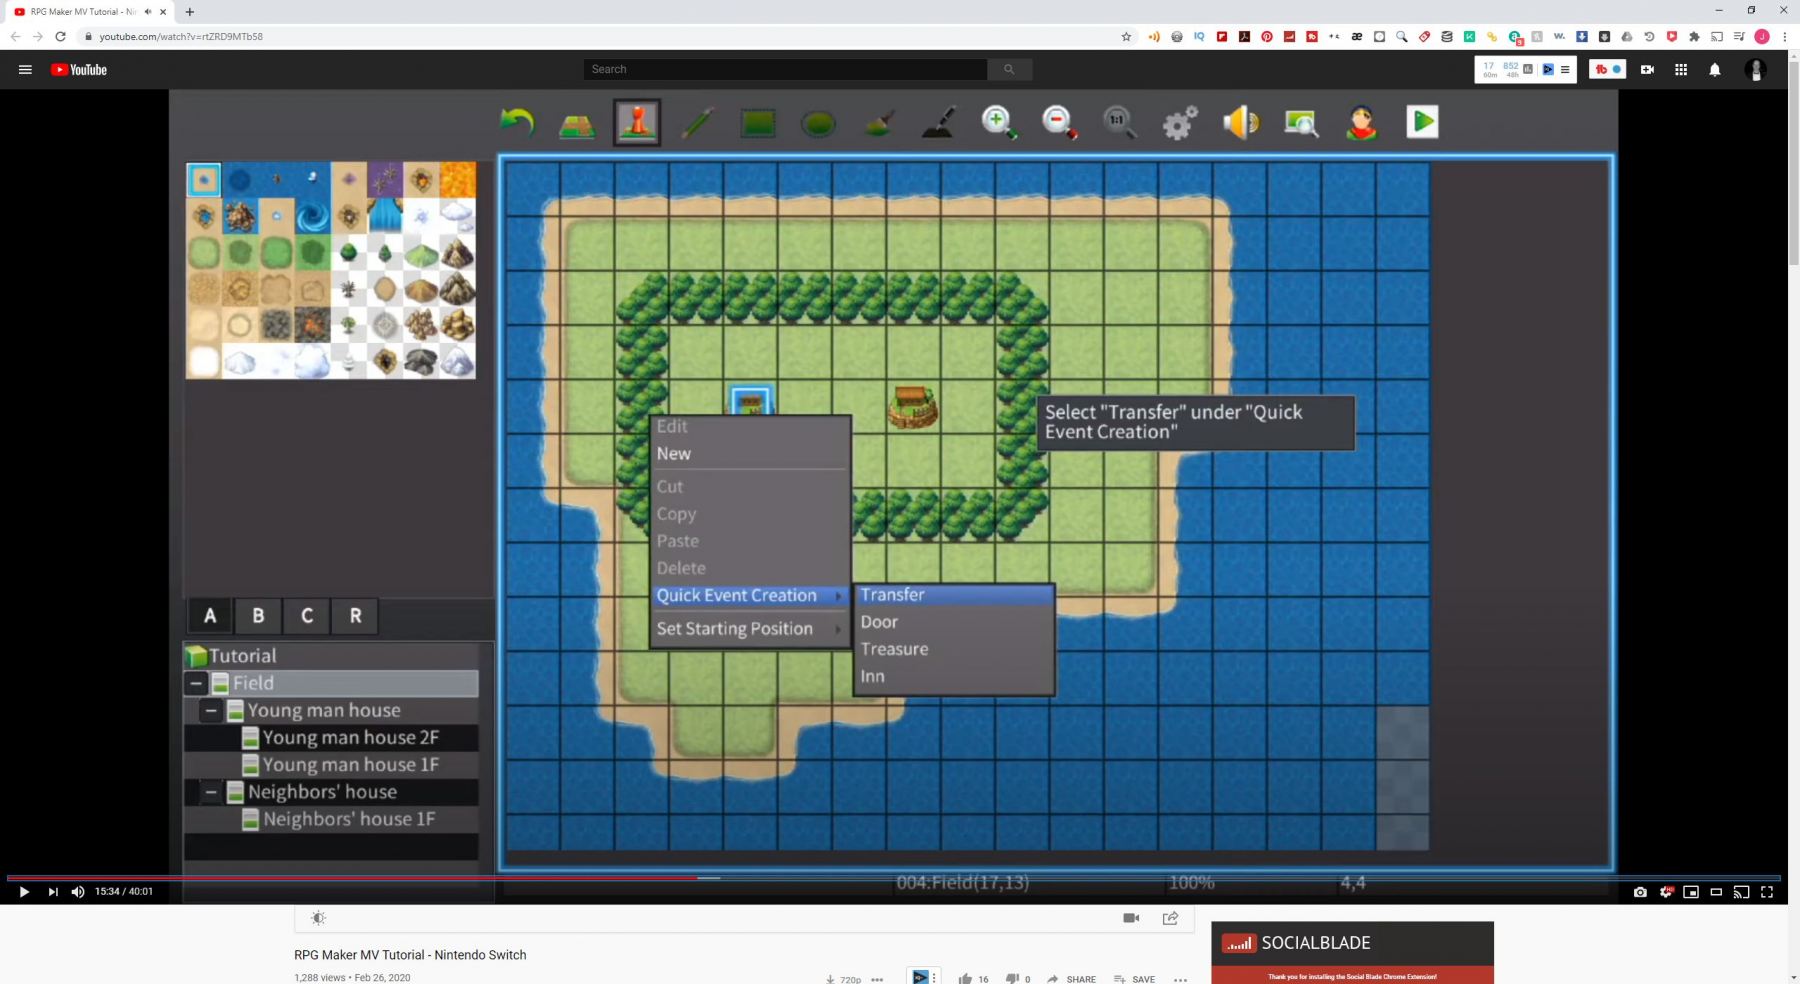Image resolution: width=1800 pixels, height=984 pixels.
Task: Select the Event mode icon
Action: pyautogui.click(x=637, y=122)
